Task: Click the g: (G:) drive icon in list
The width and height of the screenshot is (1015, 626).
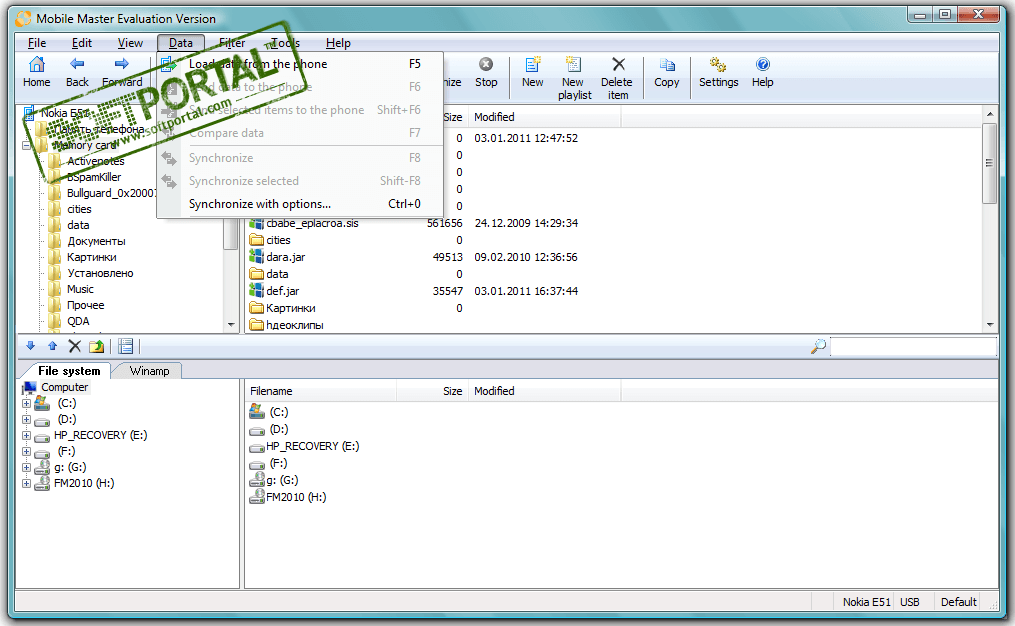Action: [257, 480]
